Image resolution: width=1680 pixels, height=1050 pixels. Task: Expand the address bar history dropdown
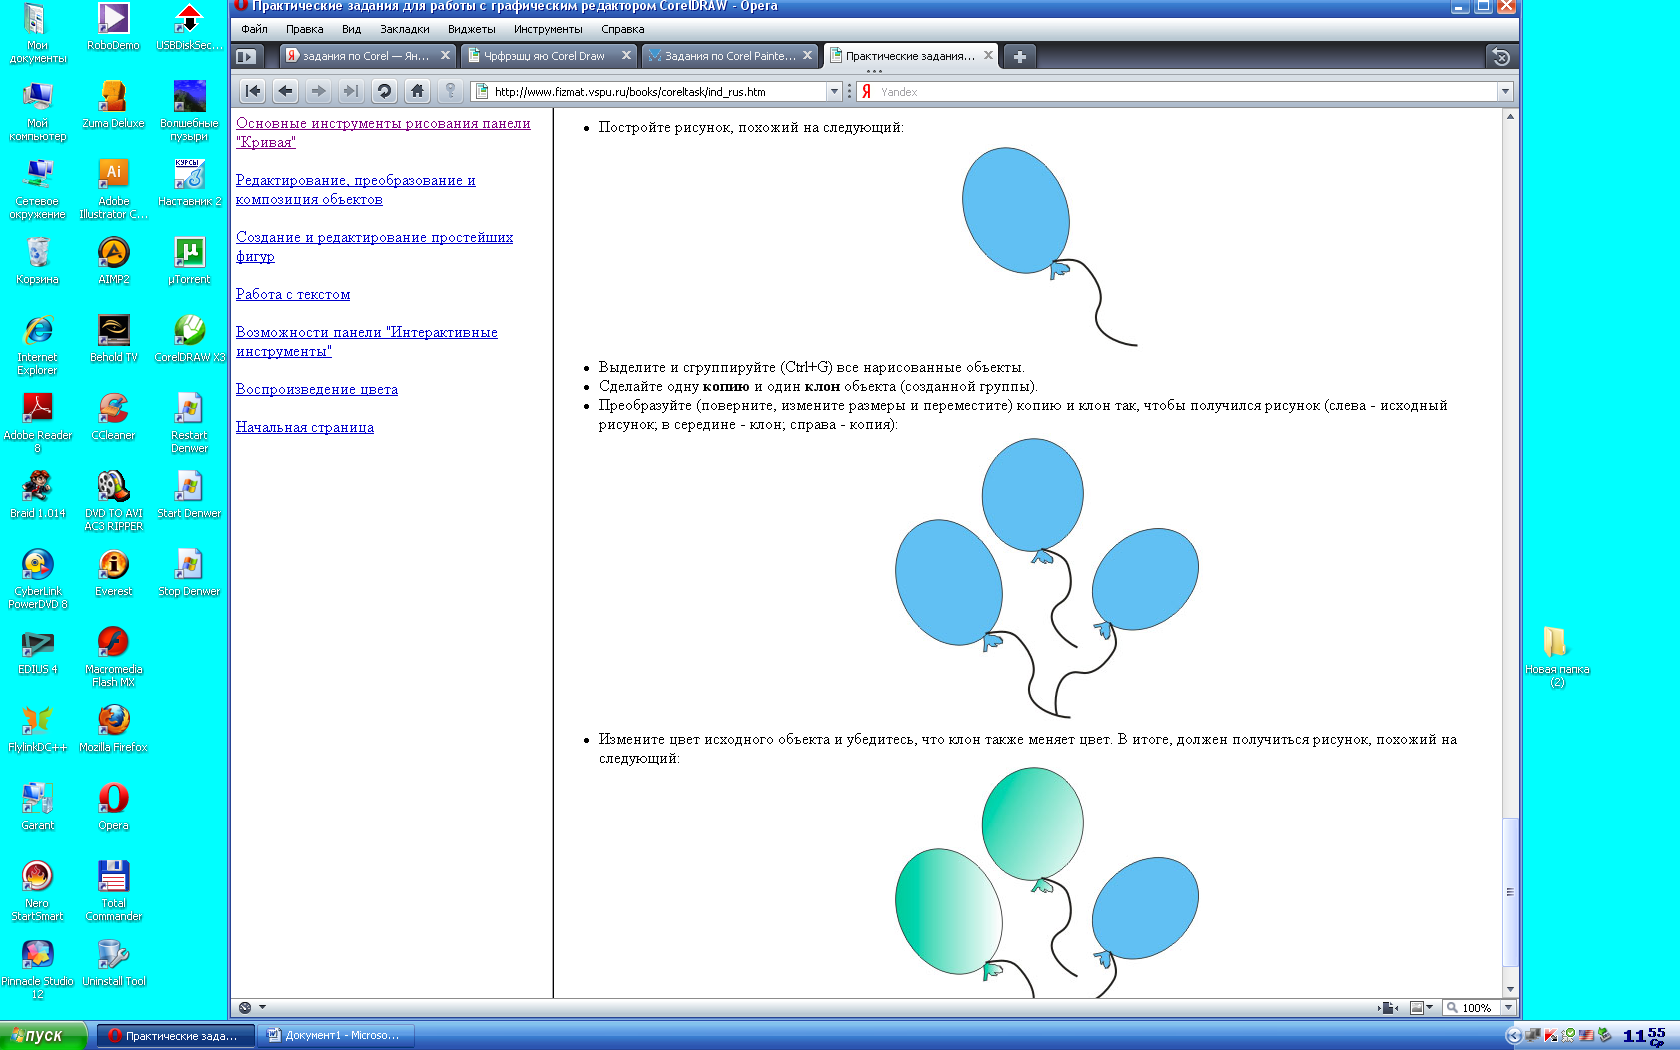pyautogui.click(x=834, y=91)
